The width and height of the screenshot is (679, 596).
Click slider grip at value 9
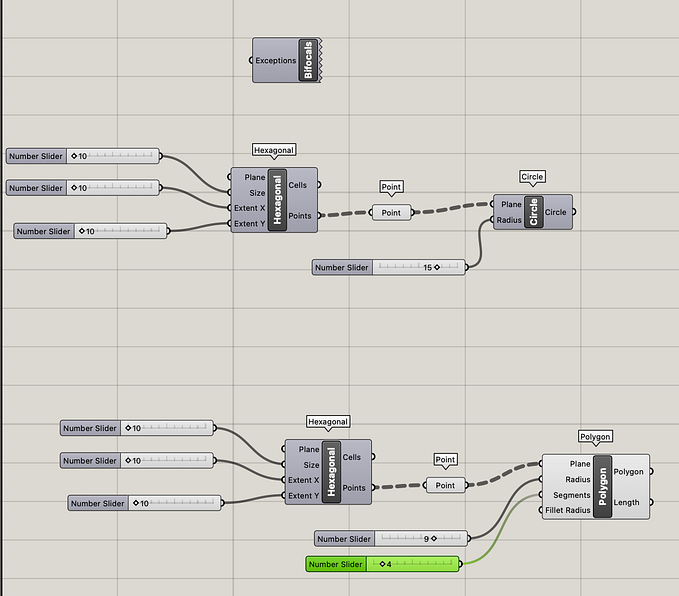click(434, 538)
